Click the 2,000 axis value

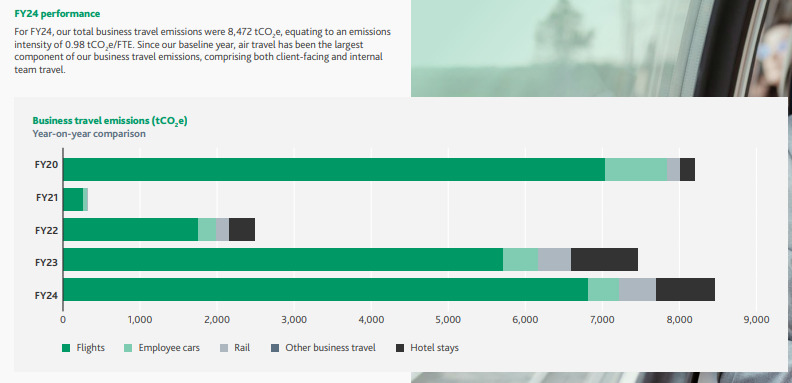tap(217, 319)
